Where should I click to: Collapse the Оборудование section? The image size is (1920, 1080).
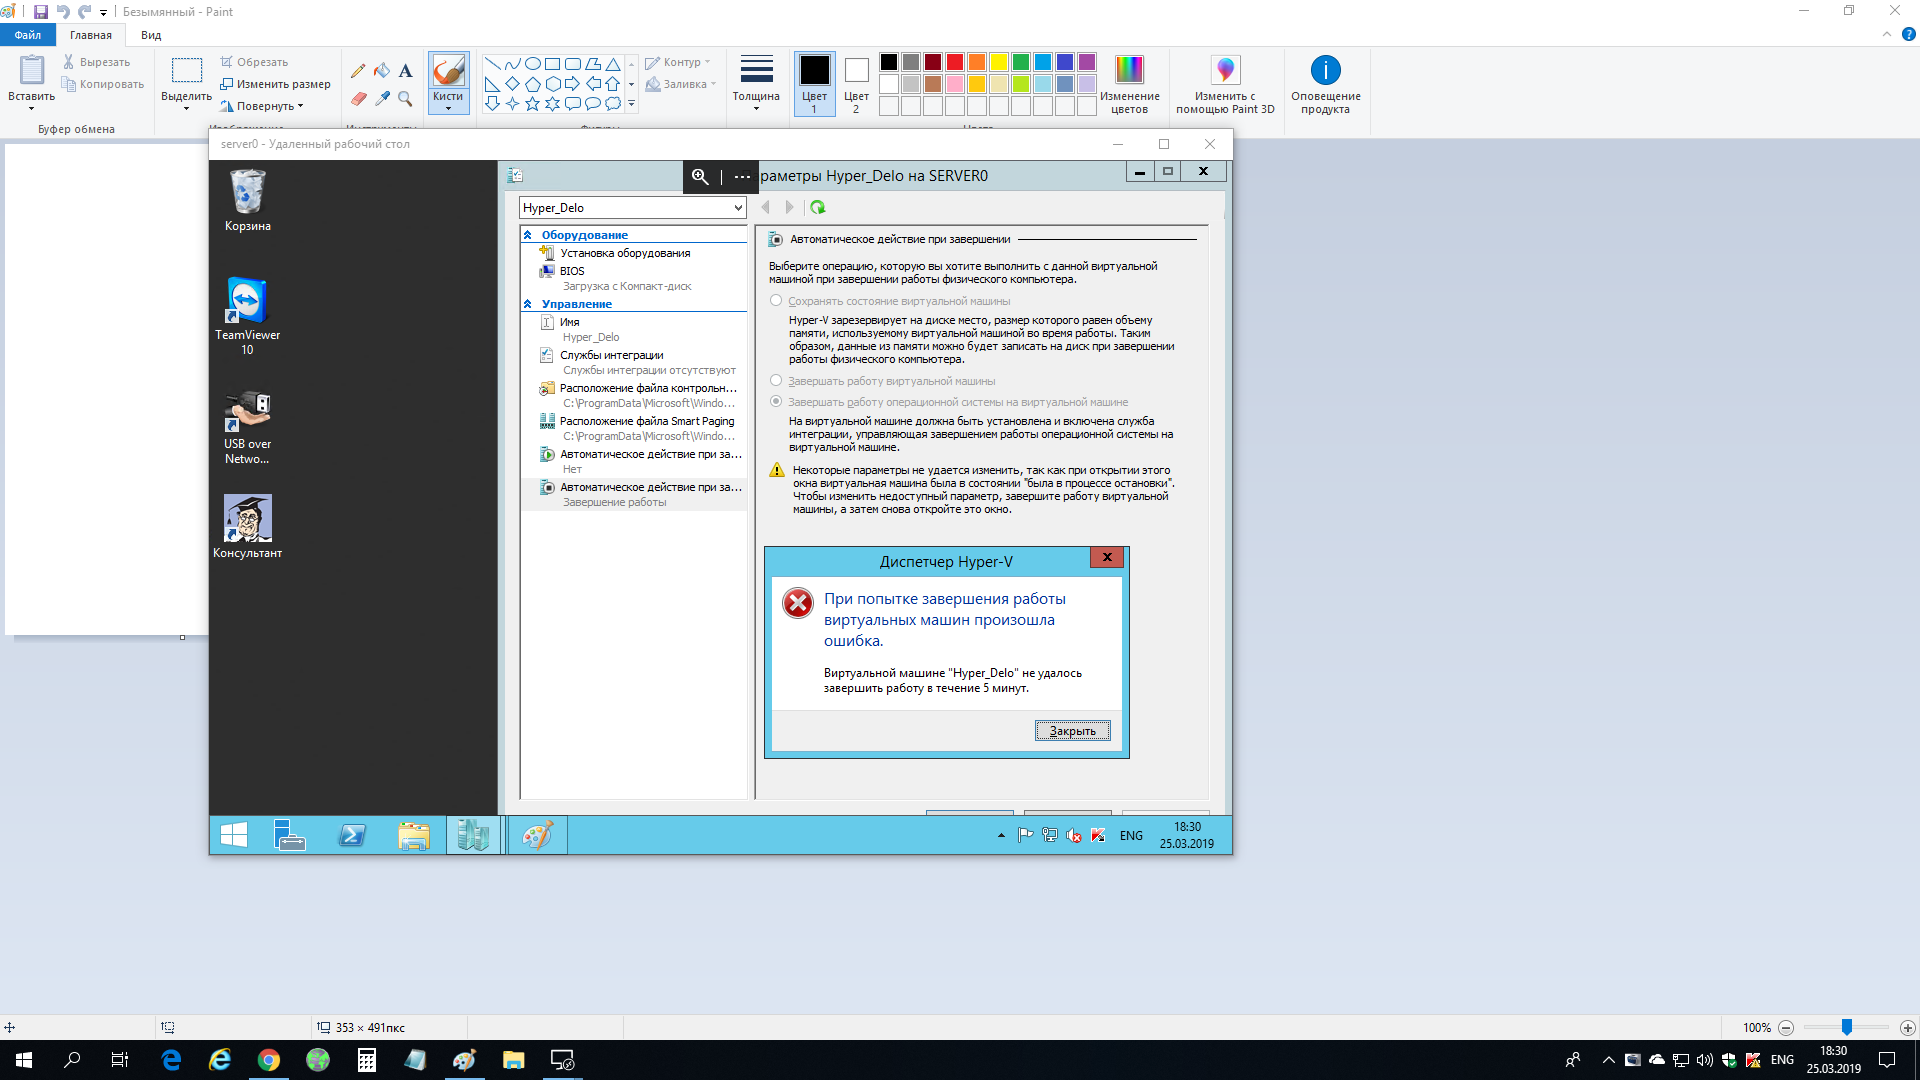pos(528,235)
